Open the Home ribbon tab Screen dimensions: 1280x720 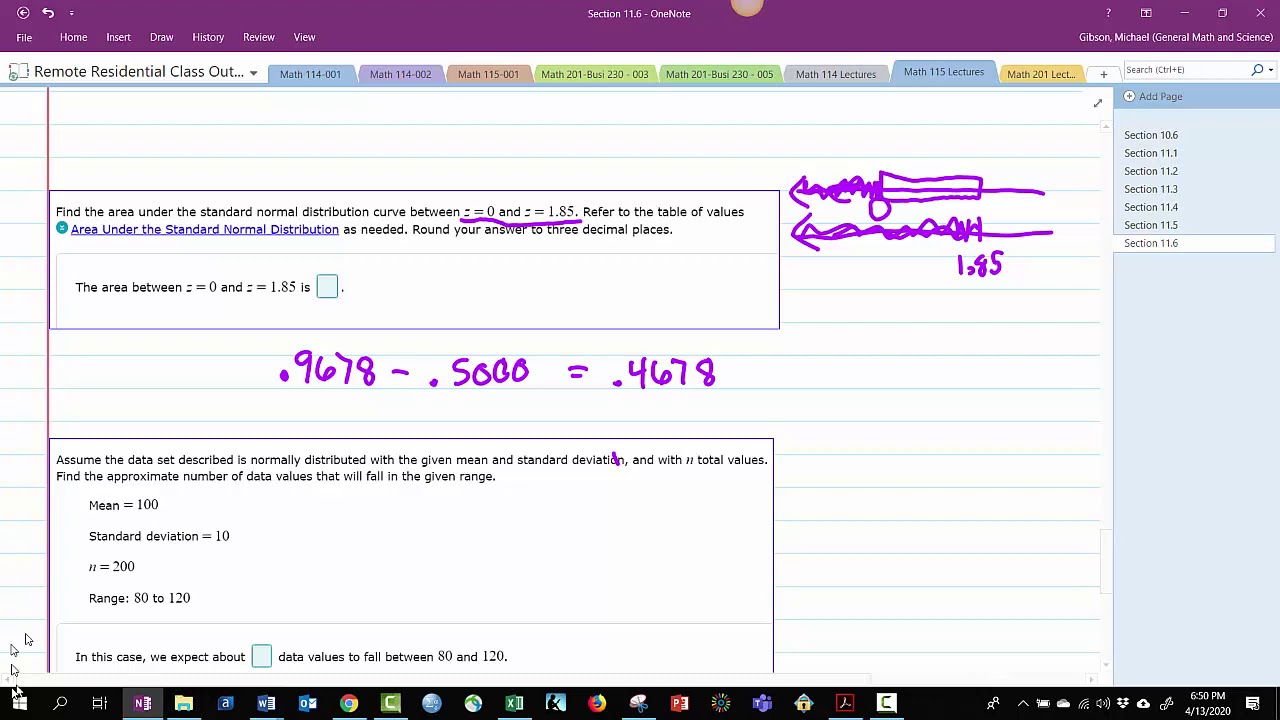tap(73, 37)
